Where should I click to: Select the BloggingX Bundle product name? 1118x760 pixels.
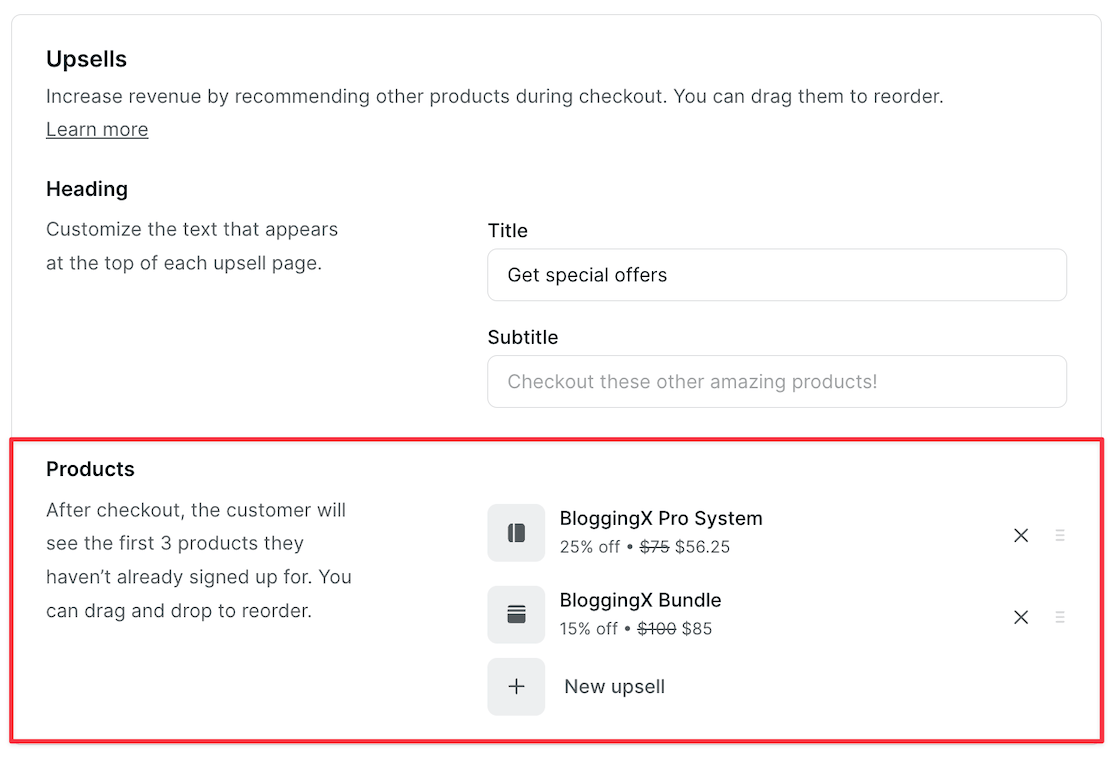(x=640, y=601)
